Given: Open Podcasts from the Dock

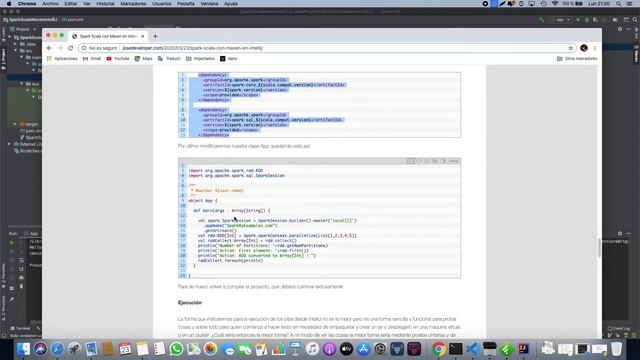Looking at the screenshot, I should [329, 349].
